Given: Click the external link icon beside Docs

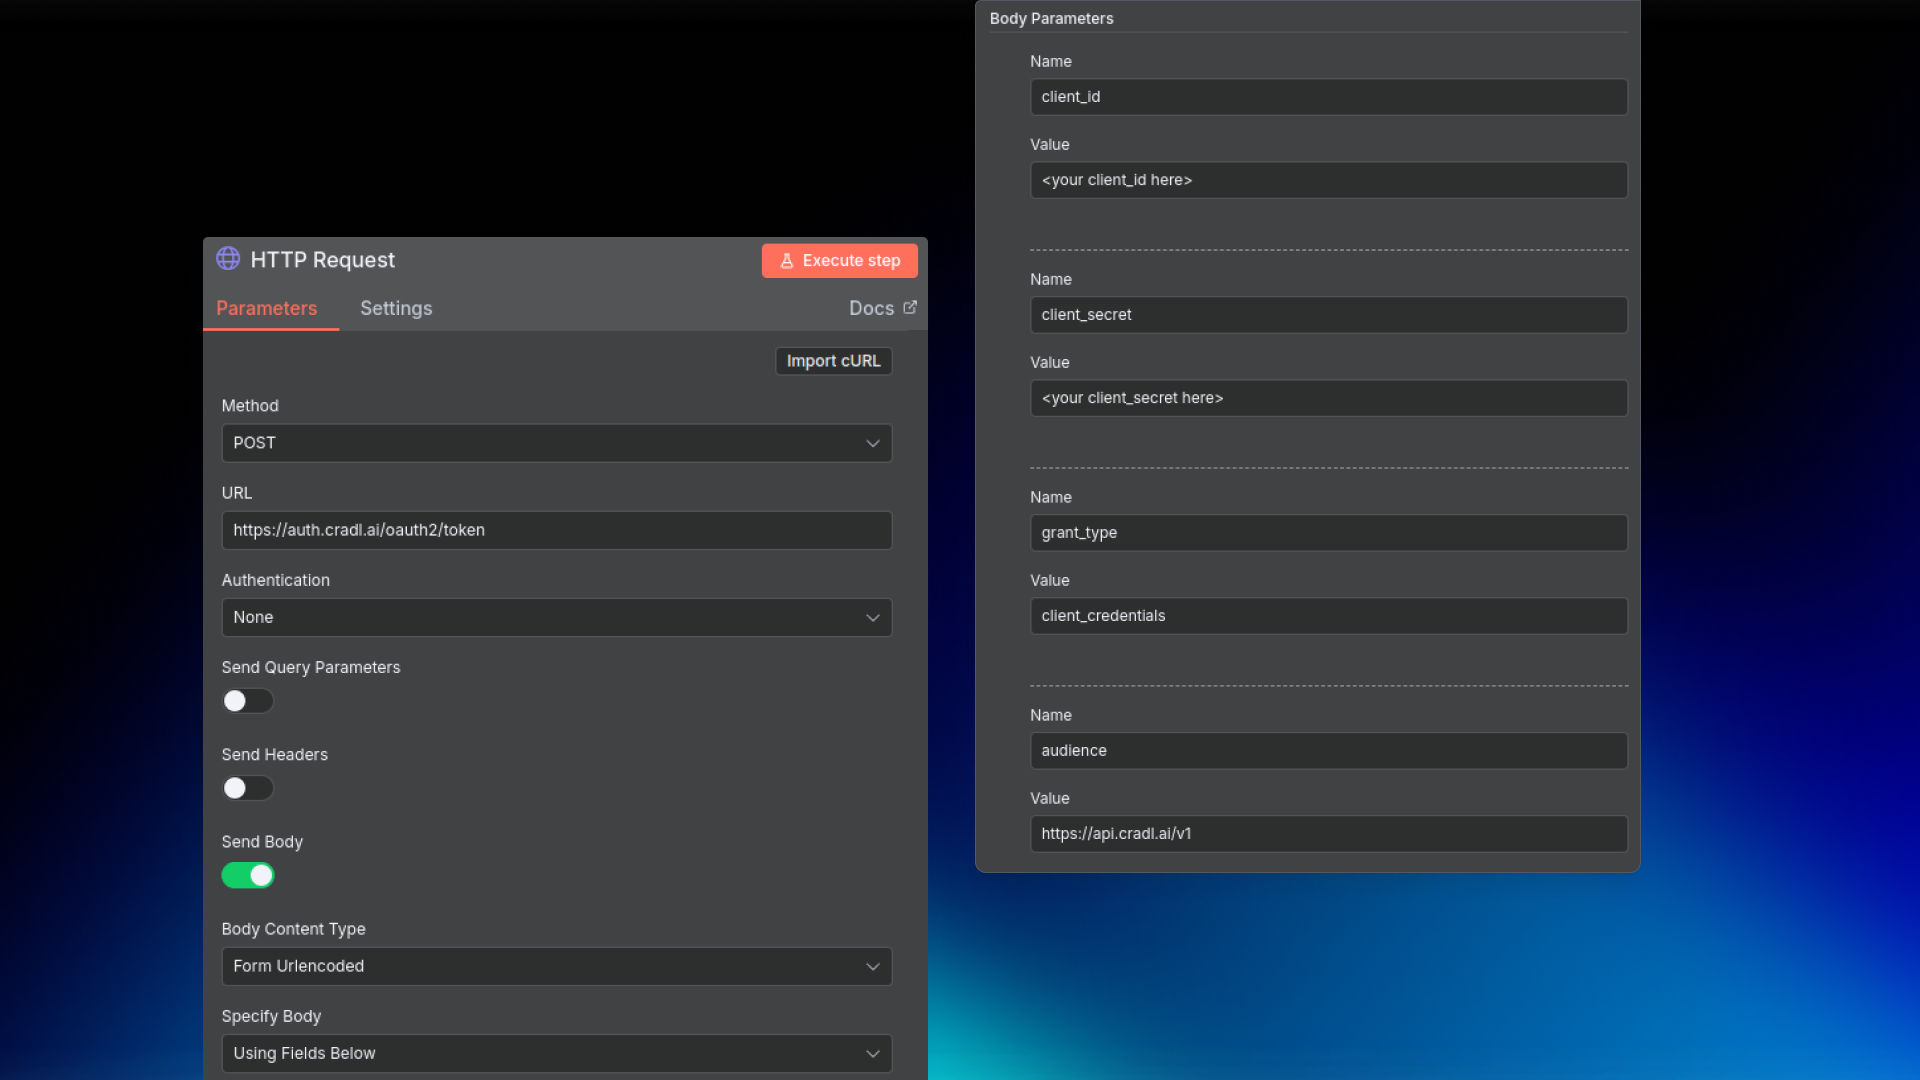Looking at the screenshot, I should click(x=910, y=308).
